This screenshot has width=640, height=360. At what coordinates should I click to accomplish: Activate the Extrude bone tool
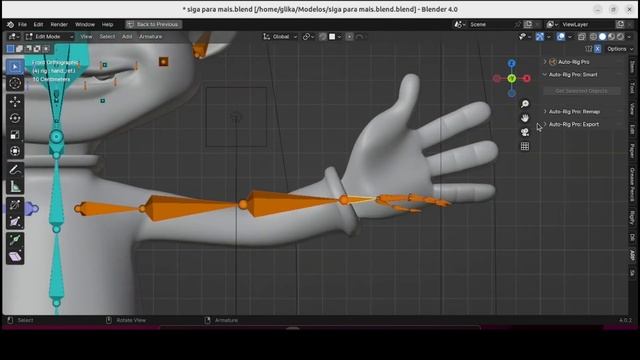(x=15, y=240)
